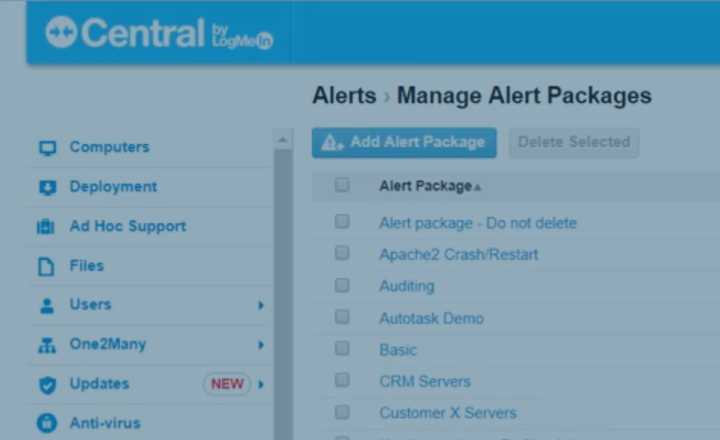720x440 pixels.
Task: Open the CRM Servers alert package link
Action: click(425, 381)
